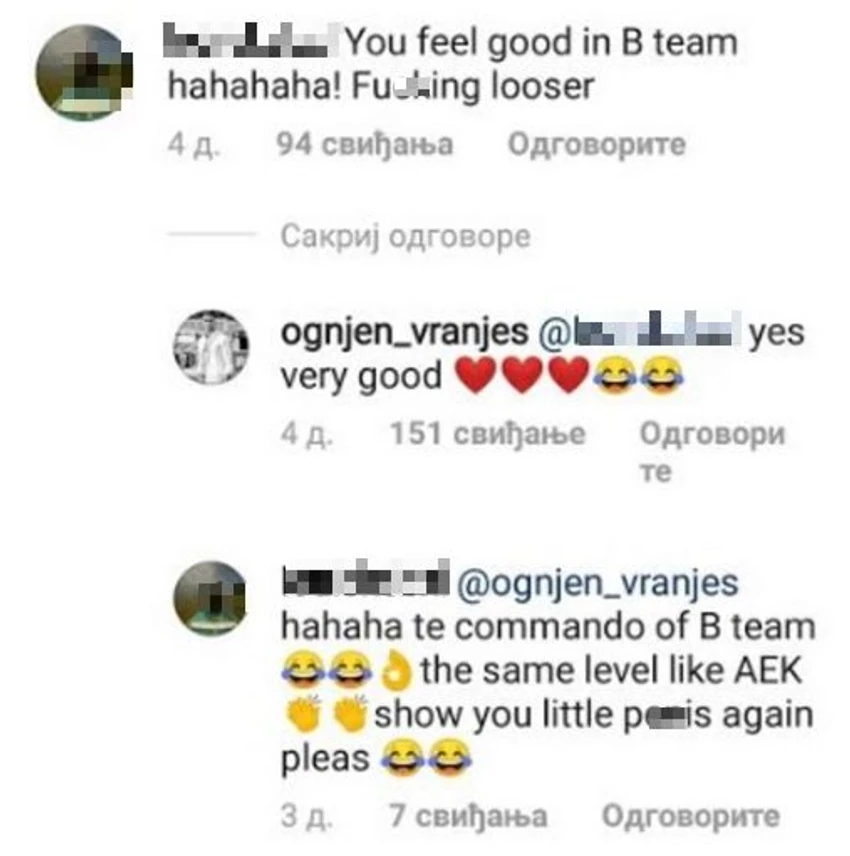Reply via "Одговорите" beside 151 свиђање
The height and width of the screenshot is (856, 850).
pyautogui.click(x=712, y=452)
